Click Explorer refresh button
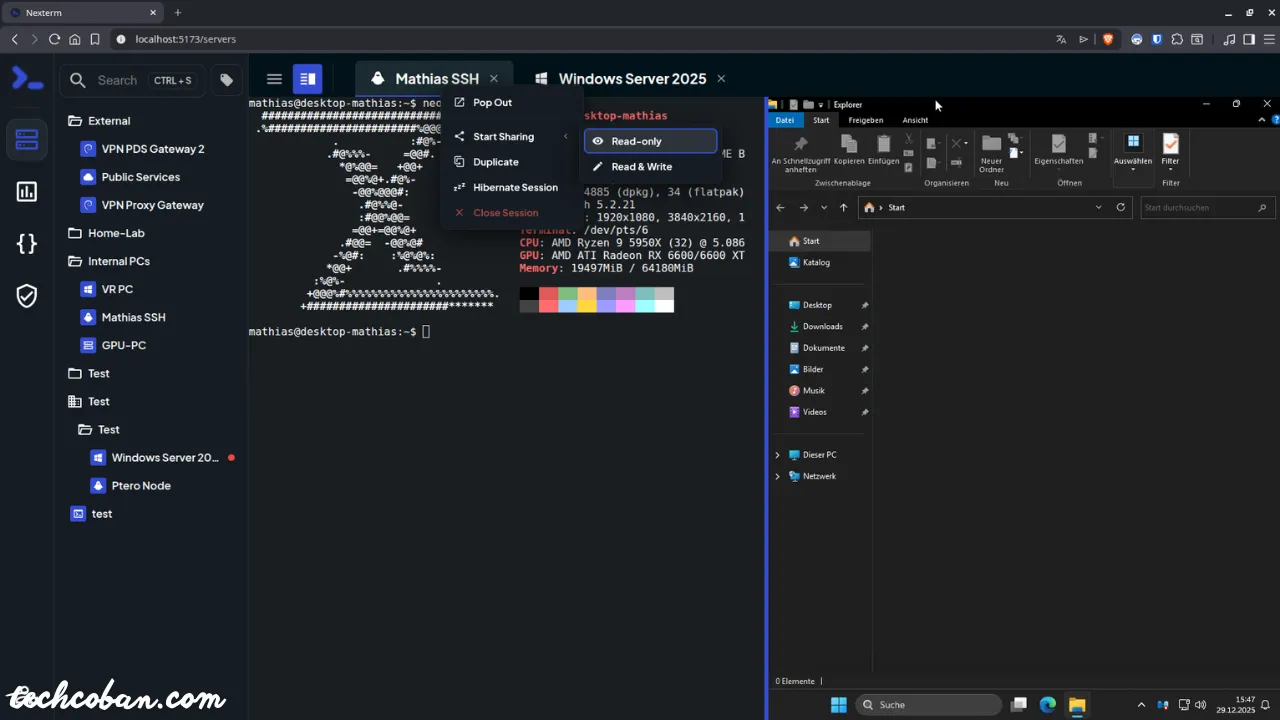The width and height of the screenshot is (1280, 720). click(1121, 208)
